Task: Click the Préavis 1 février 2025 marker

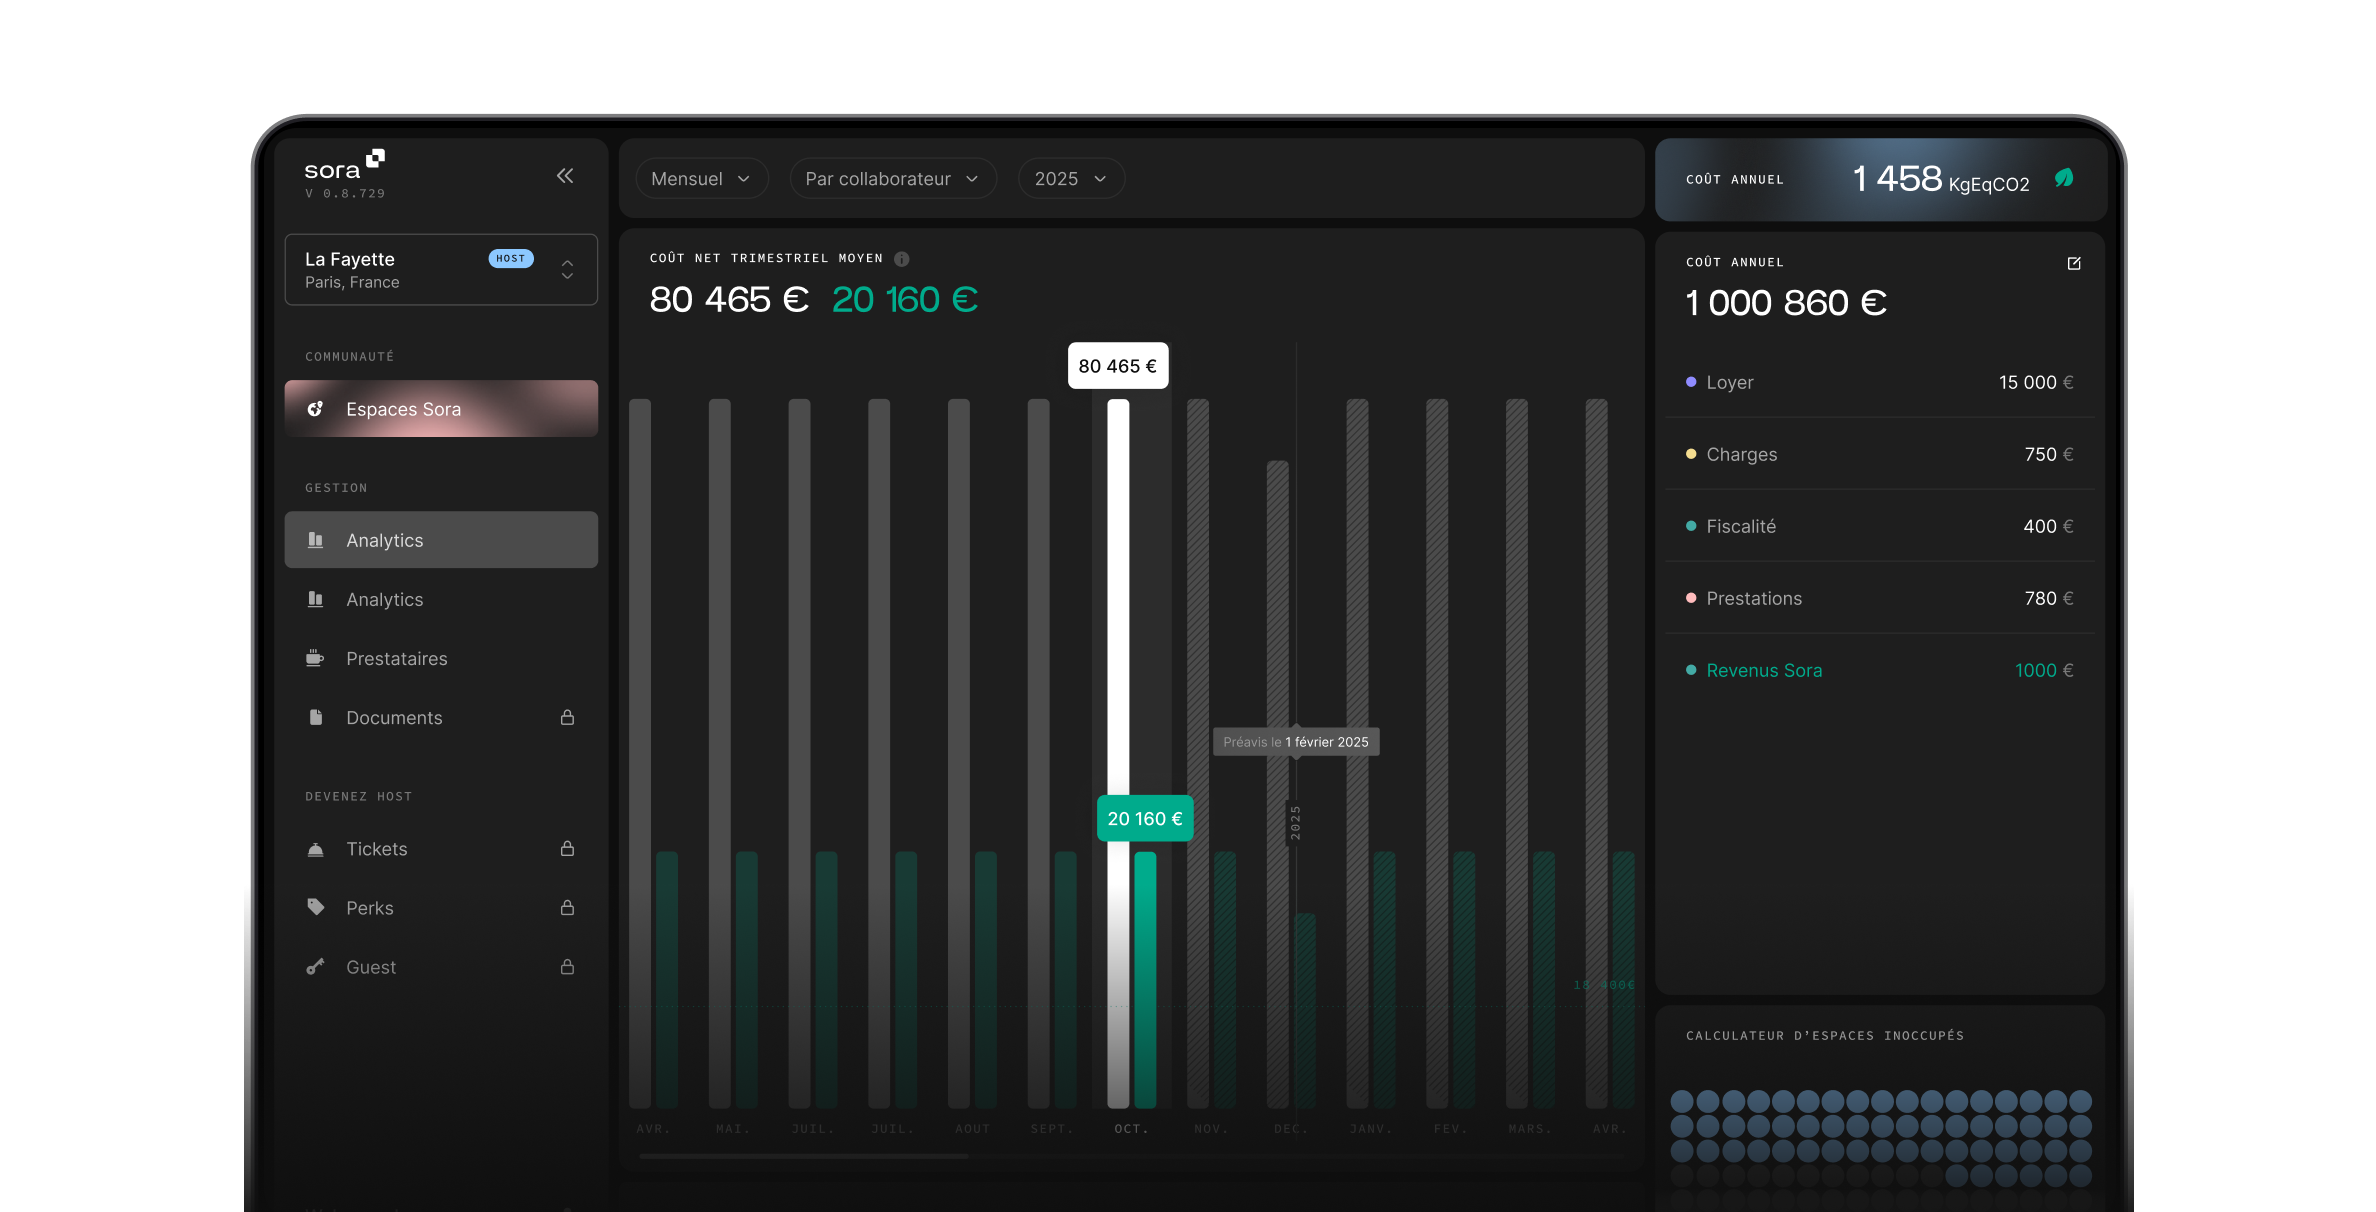Action: 1296,742
